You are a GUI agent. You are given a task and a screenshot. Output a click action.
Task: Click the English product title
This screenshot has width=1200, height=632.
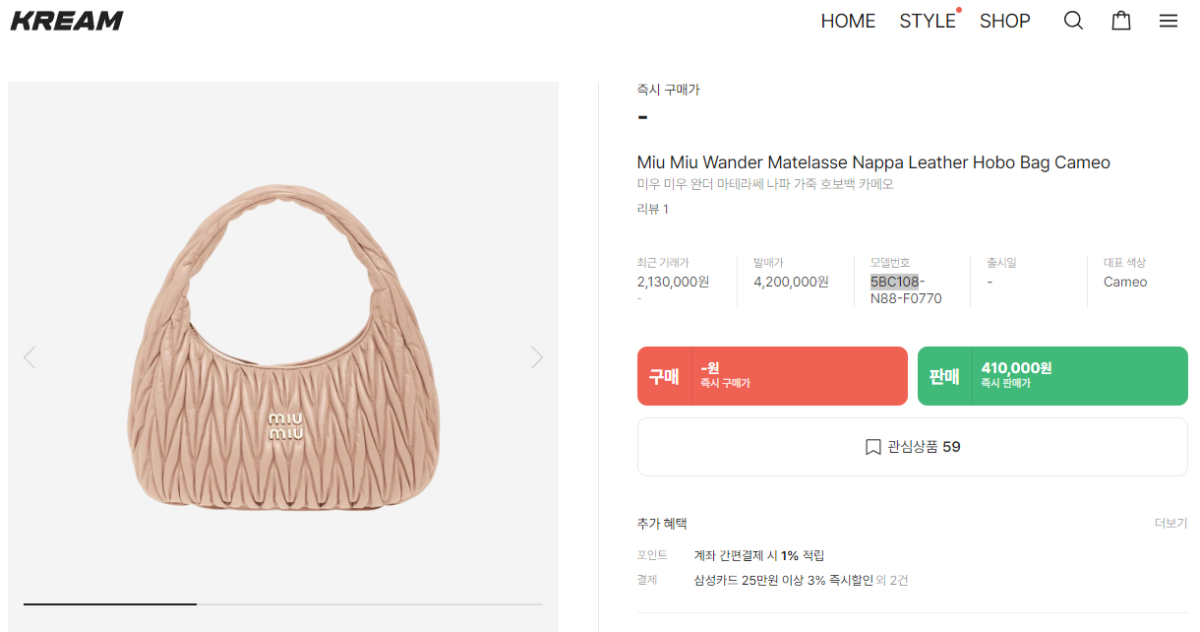[873, 162]
